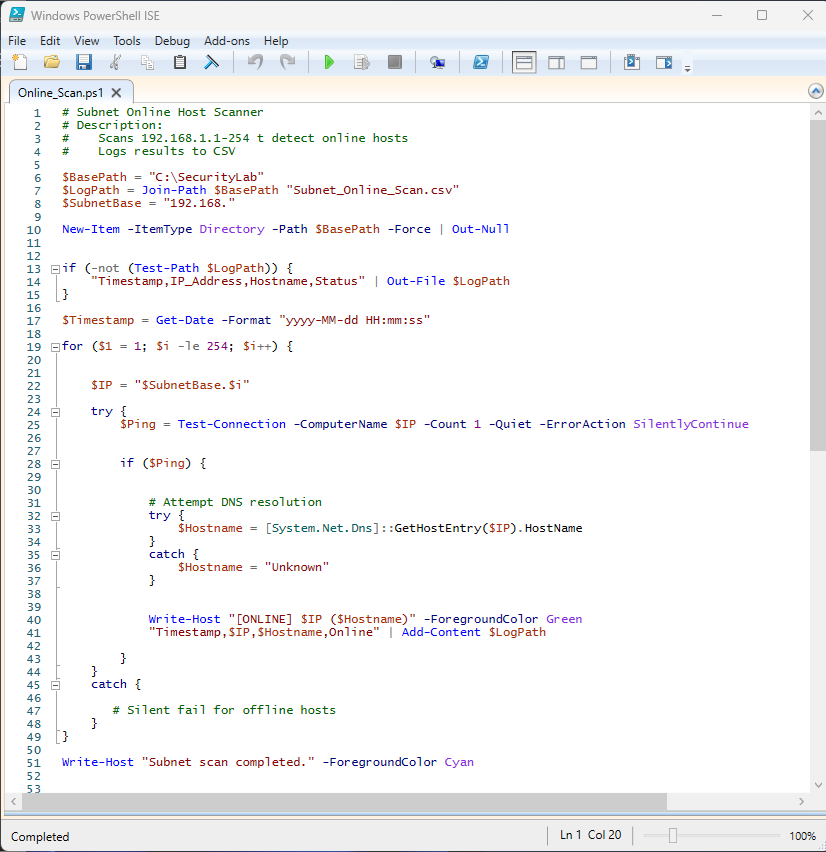826x852 pixels.
Task: Close the Online_Scan.ps1 tab
Action: point(116,92)
